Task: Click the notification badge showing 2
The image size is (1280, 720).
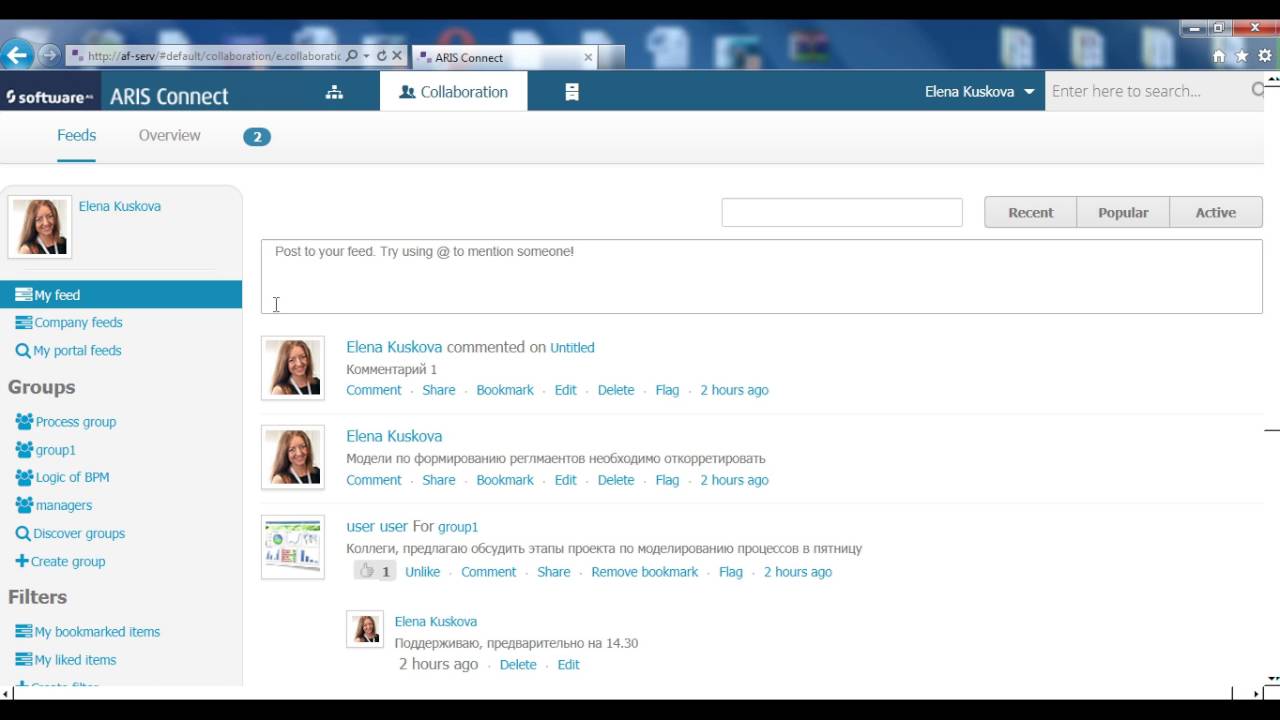Action: coord(257,137)
